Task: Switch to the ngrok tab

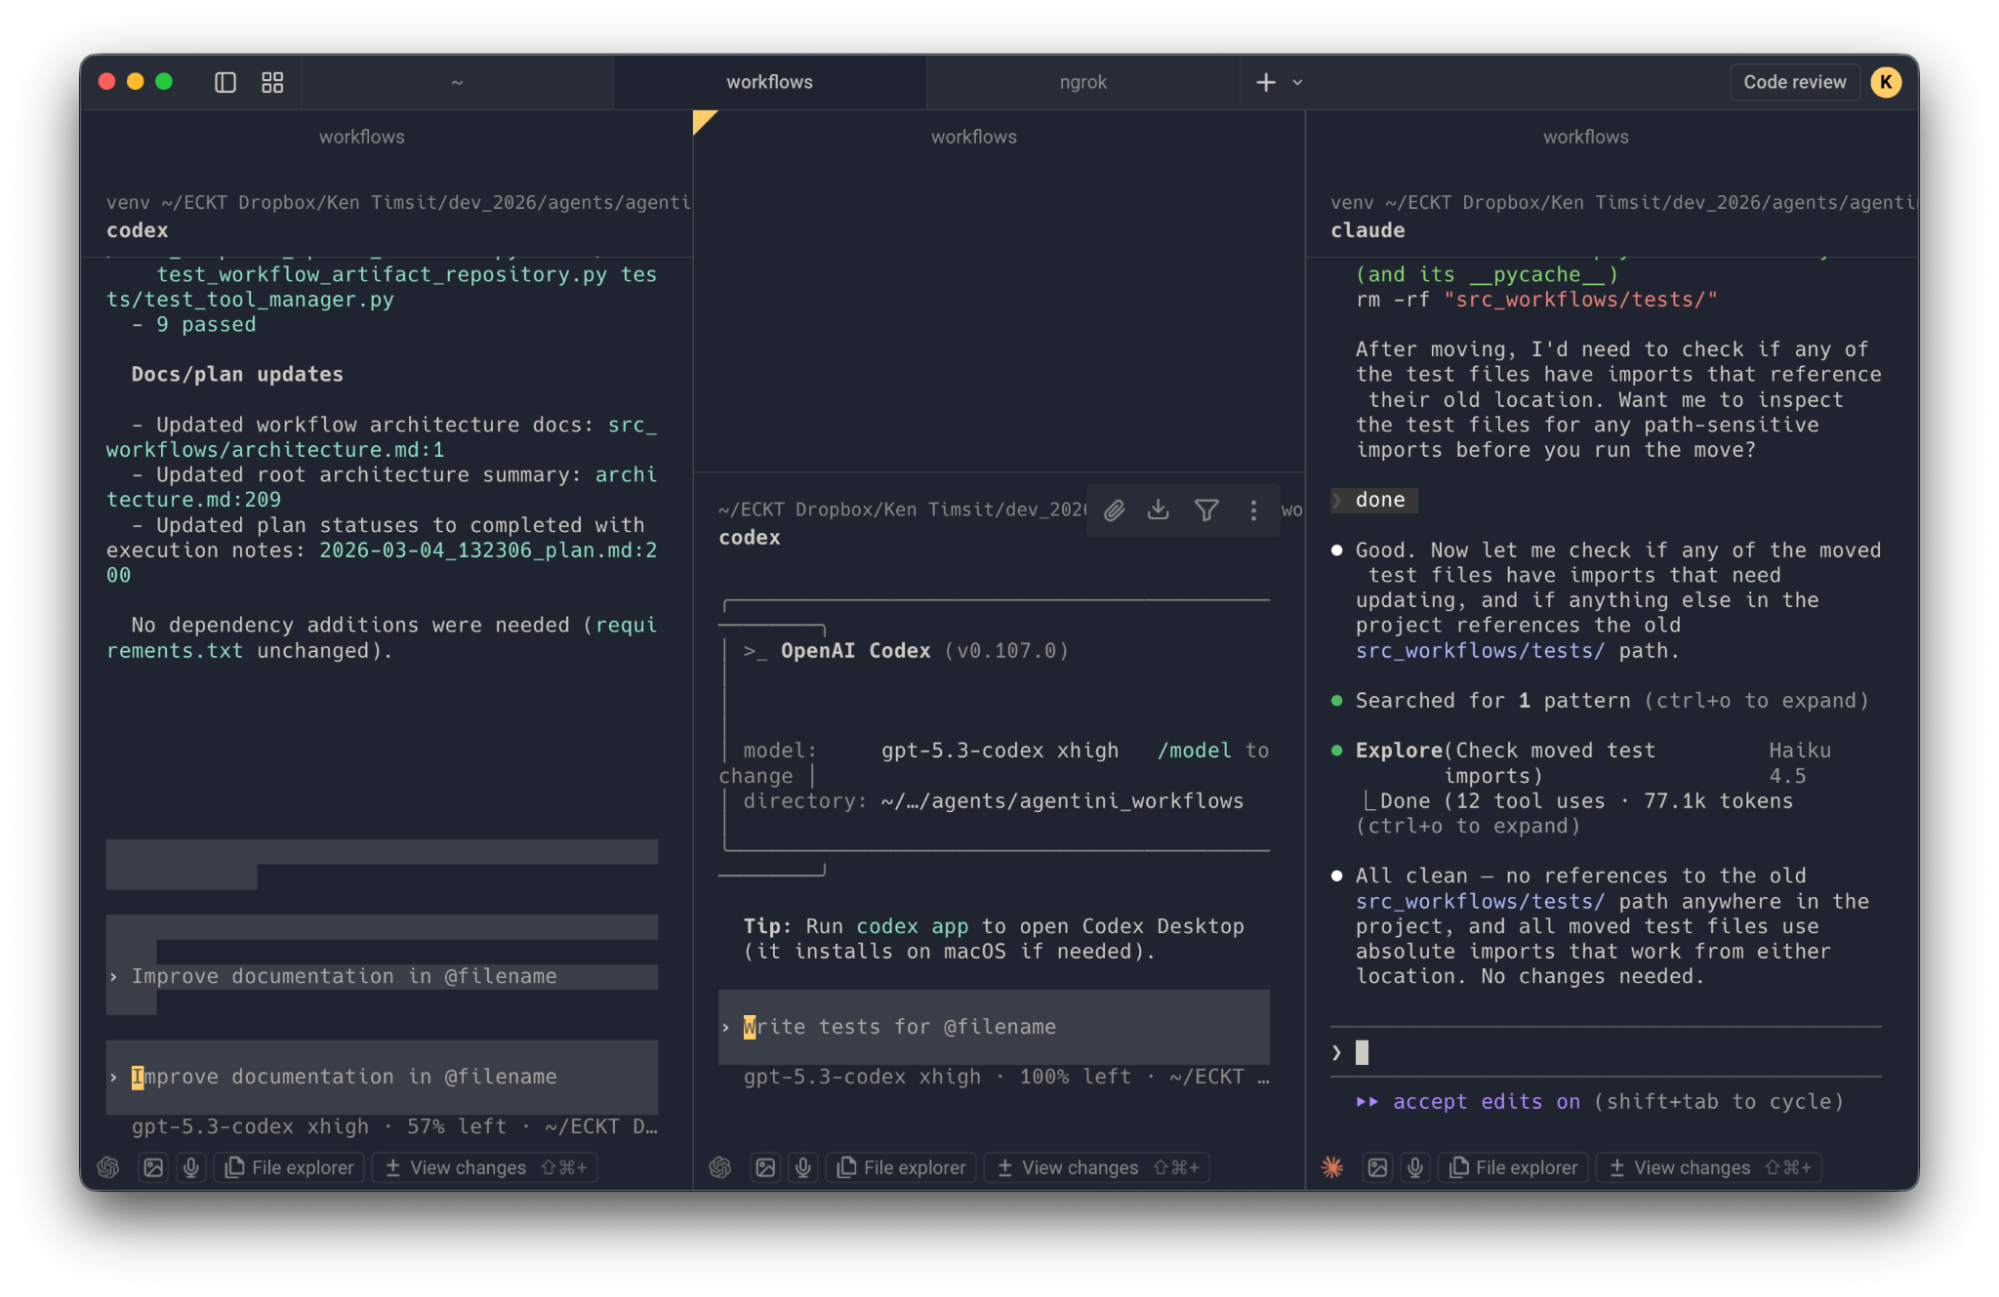Action: pyautogui.click(x=1082, y=82)
